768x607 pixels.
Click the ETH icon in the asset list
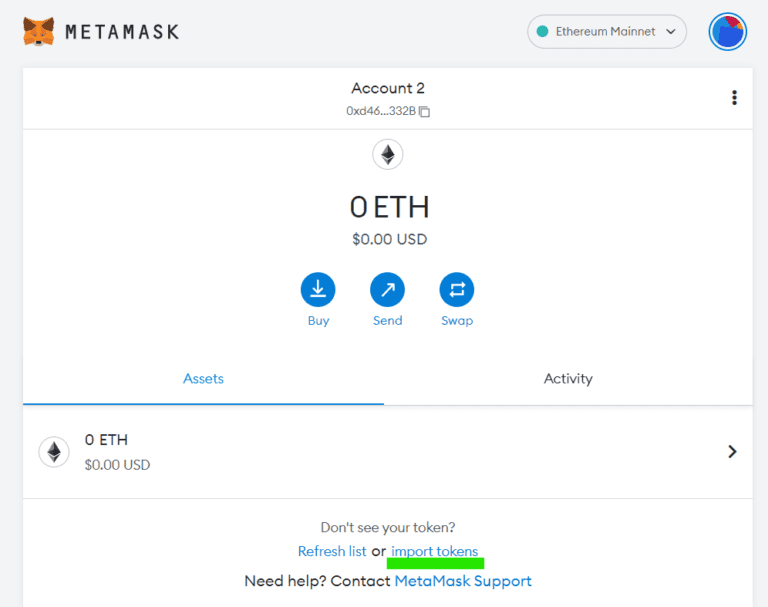tap(54, 452)
